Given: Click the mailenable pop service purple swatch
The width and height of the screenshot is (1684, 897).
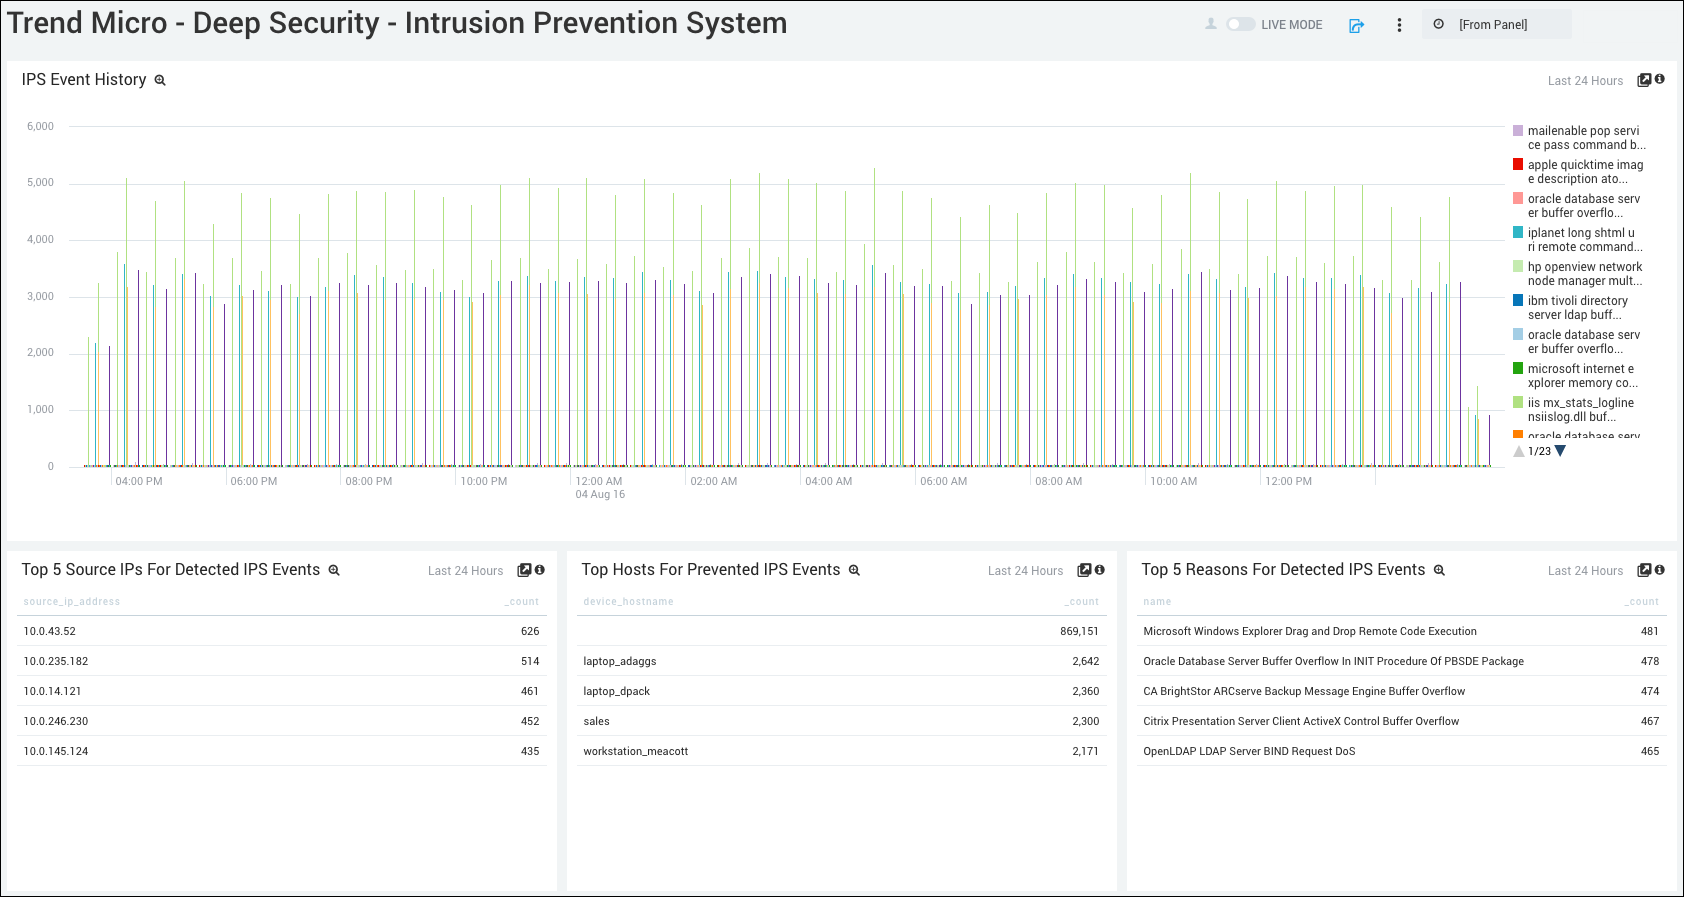Looking at the screenshot, I should (1518, 131).
